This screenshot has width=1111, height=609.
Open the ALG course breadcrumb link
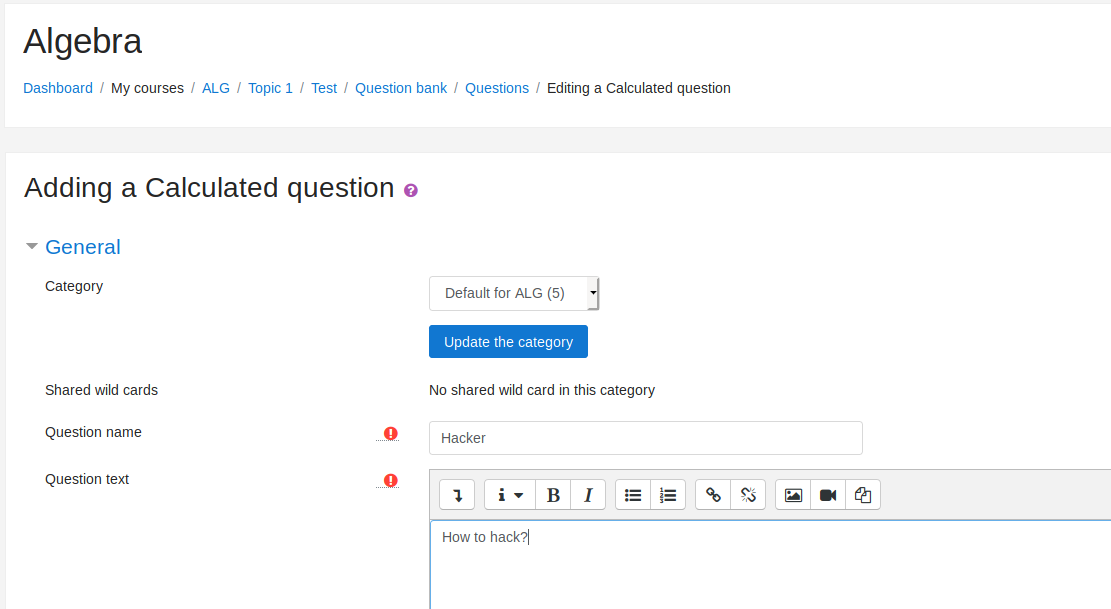(x=215, y=88)
